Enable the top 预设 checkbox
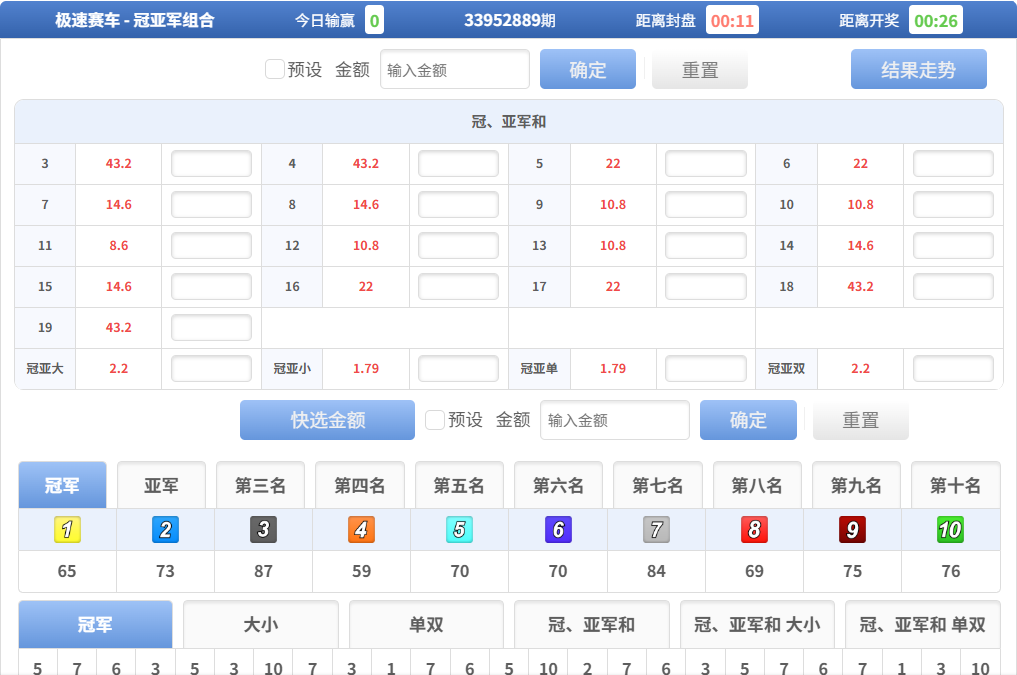This screenshot has width=1017, height=675. [275, 69]
